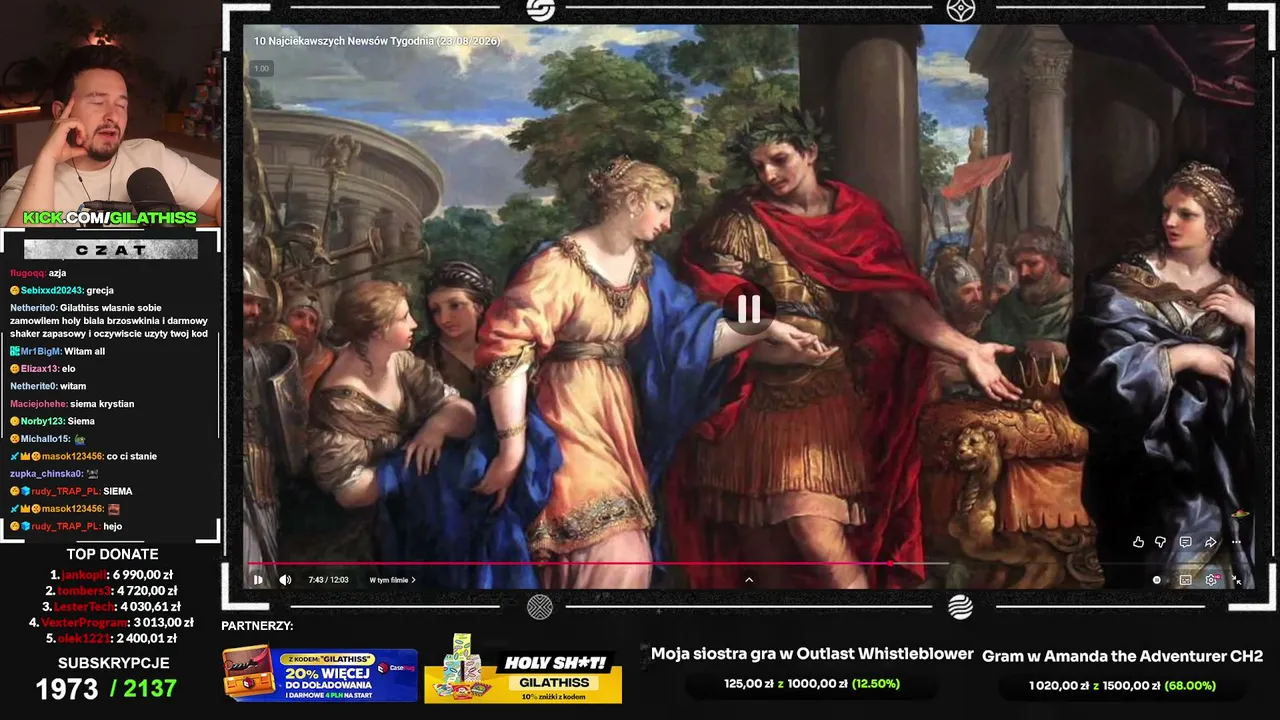1280x720 pixels.
Task: Click top donor olek1221 entry
Action: [x=112, y=639]
